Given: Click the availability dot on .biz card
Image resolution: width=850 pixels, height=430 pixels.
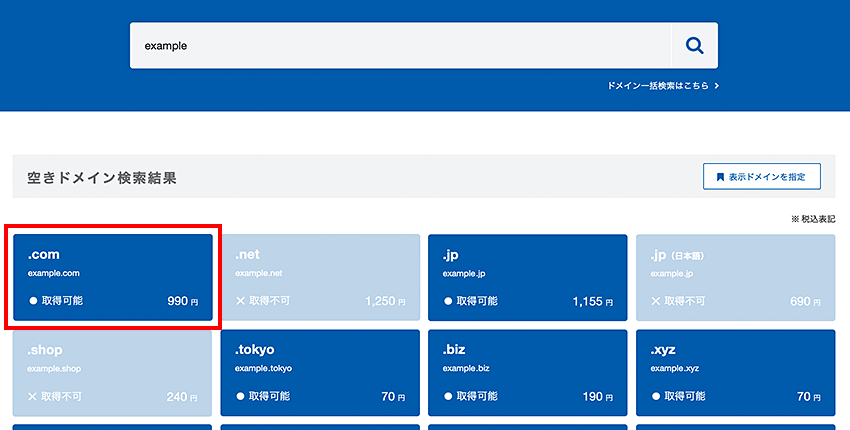Looking at the screenshot, I should [x=448, y=397].
